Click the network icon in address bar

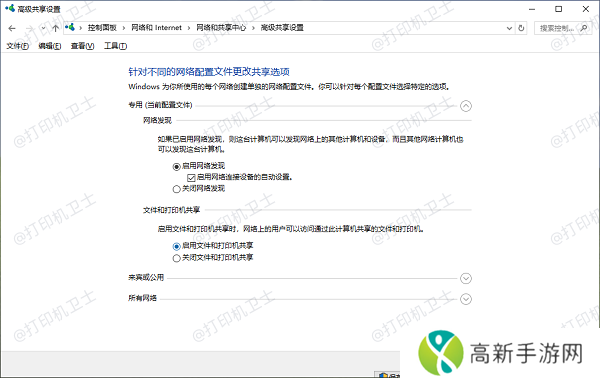pyautogui.click(x=70, y=27)
